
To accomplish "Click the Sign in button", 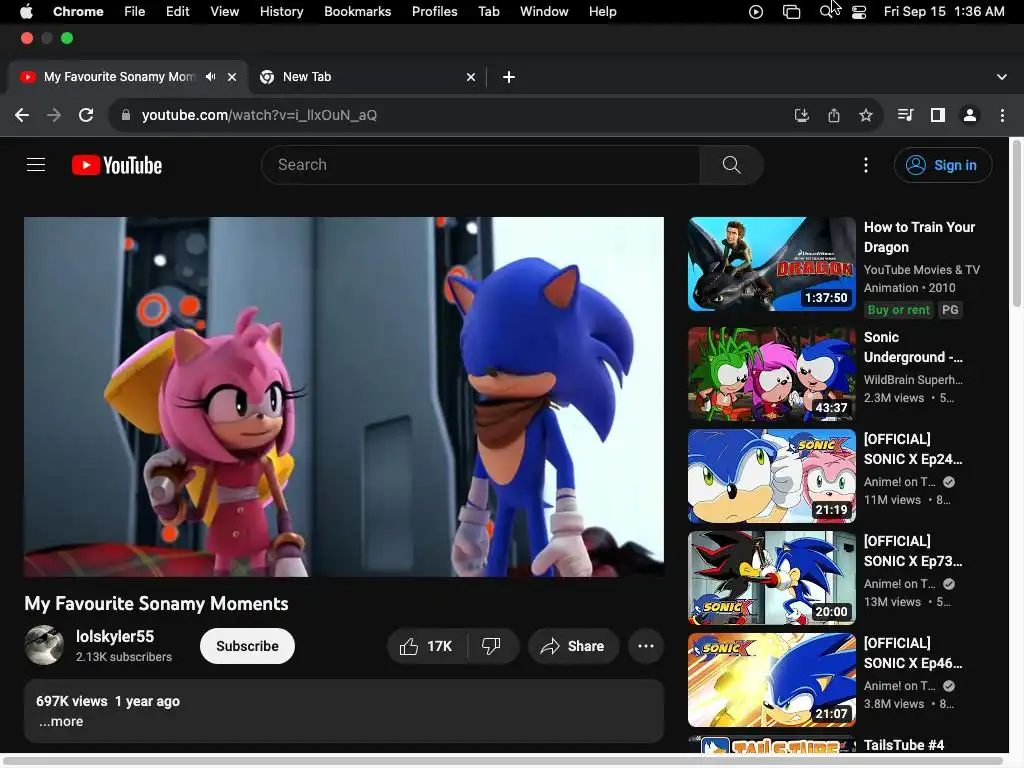I will (x=943, y=165).
